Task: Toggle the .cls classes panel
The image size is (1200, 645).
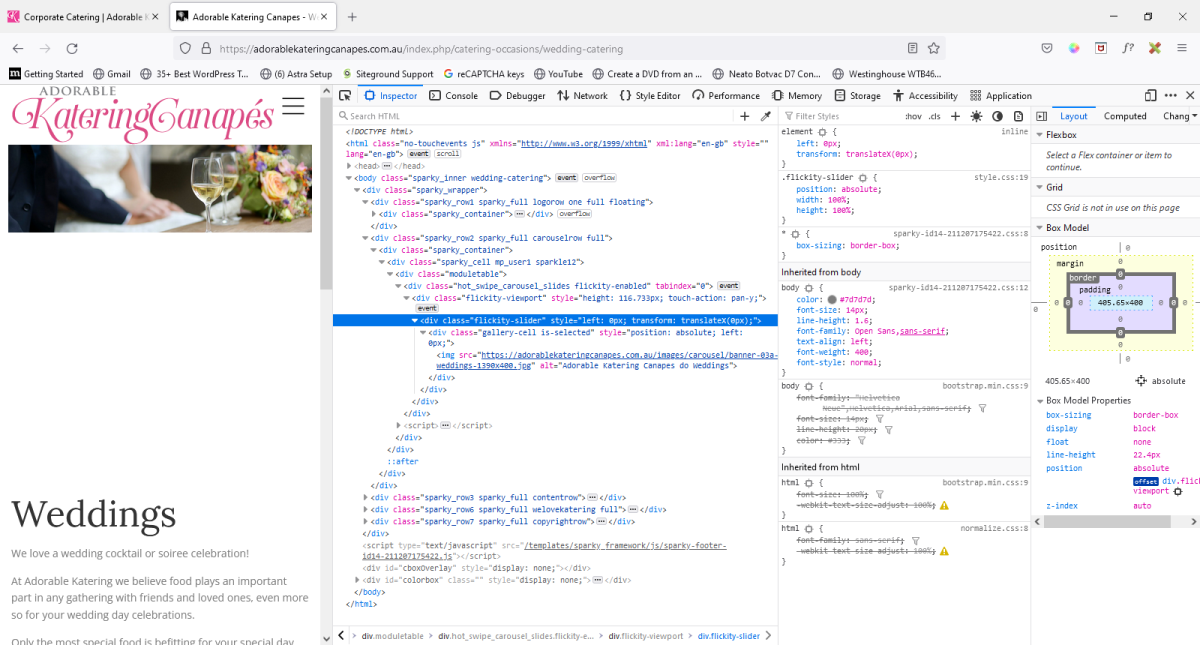Action: coord(935,116)
